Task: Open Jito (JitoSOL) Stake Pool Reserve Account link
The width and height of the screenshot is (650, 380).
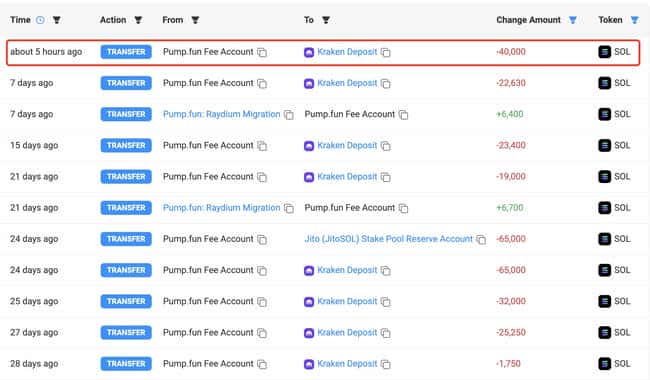Action: point(389,239)
